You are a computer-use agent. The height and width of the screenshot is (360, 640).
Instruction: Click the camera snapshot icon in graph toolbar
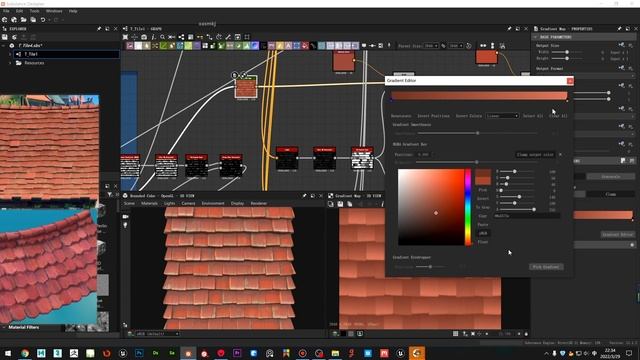tap(144, 37)
